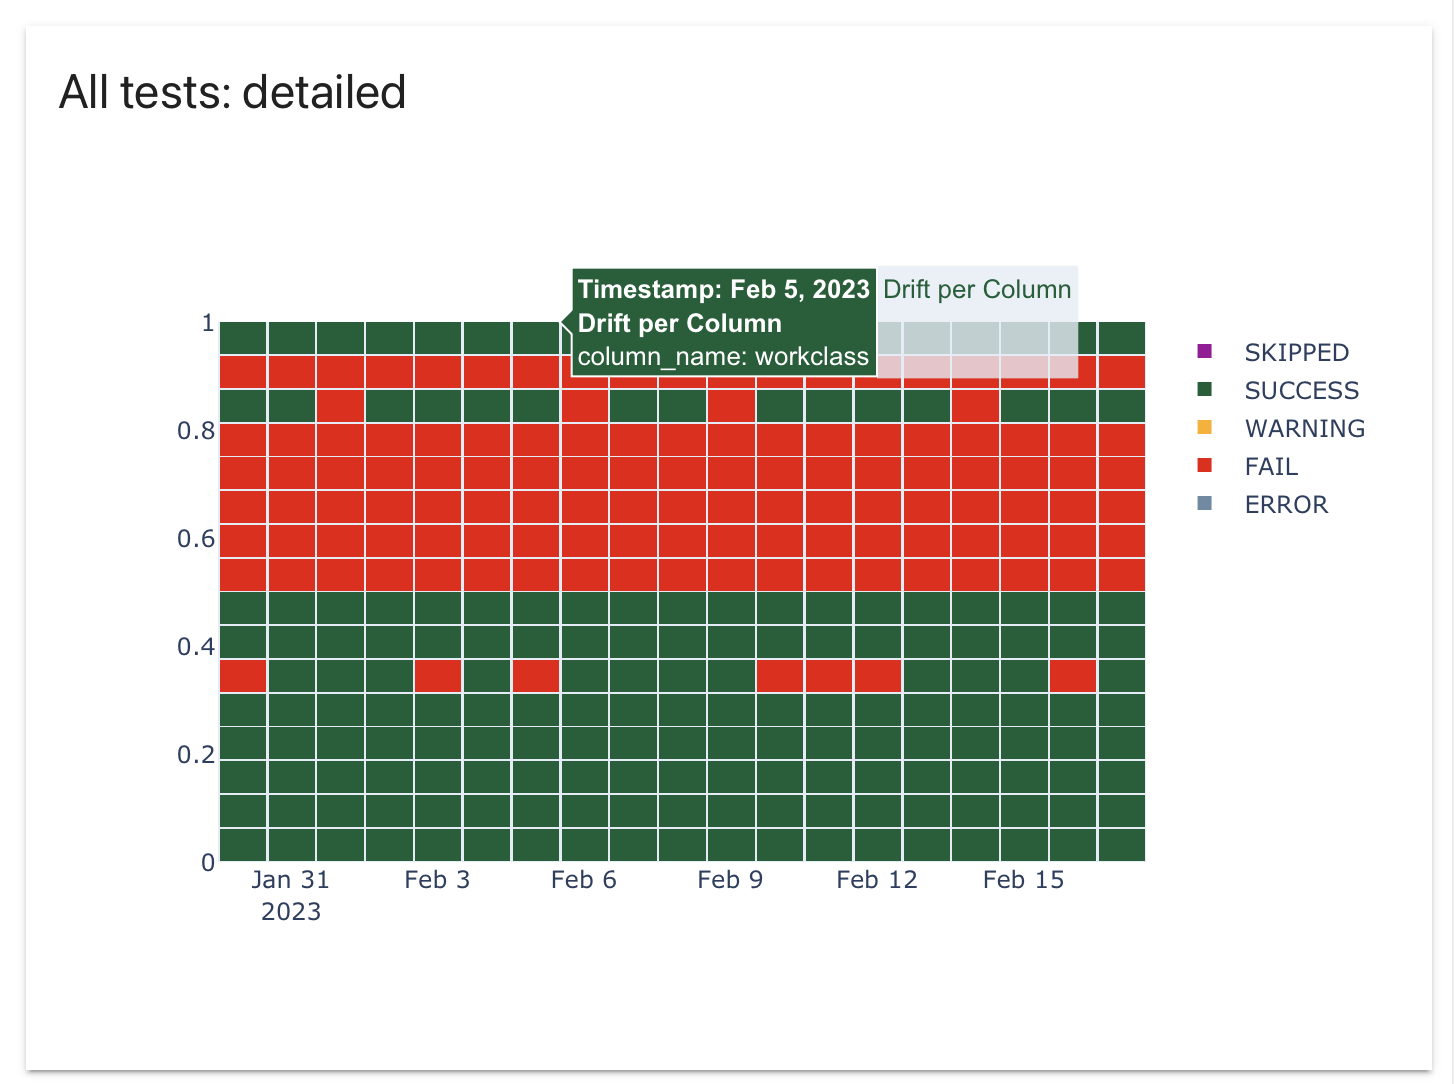Toggle SKIPPED series visibility in the legend

pyautogui.click(x=1297, y=352)
